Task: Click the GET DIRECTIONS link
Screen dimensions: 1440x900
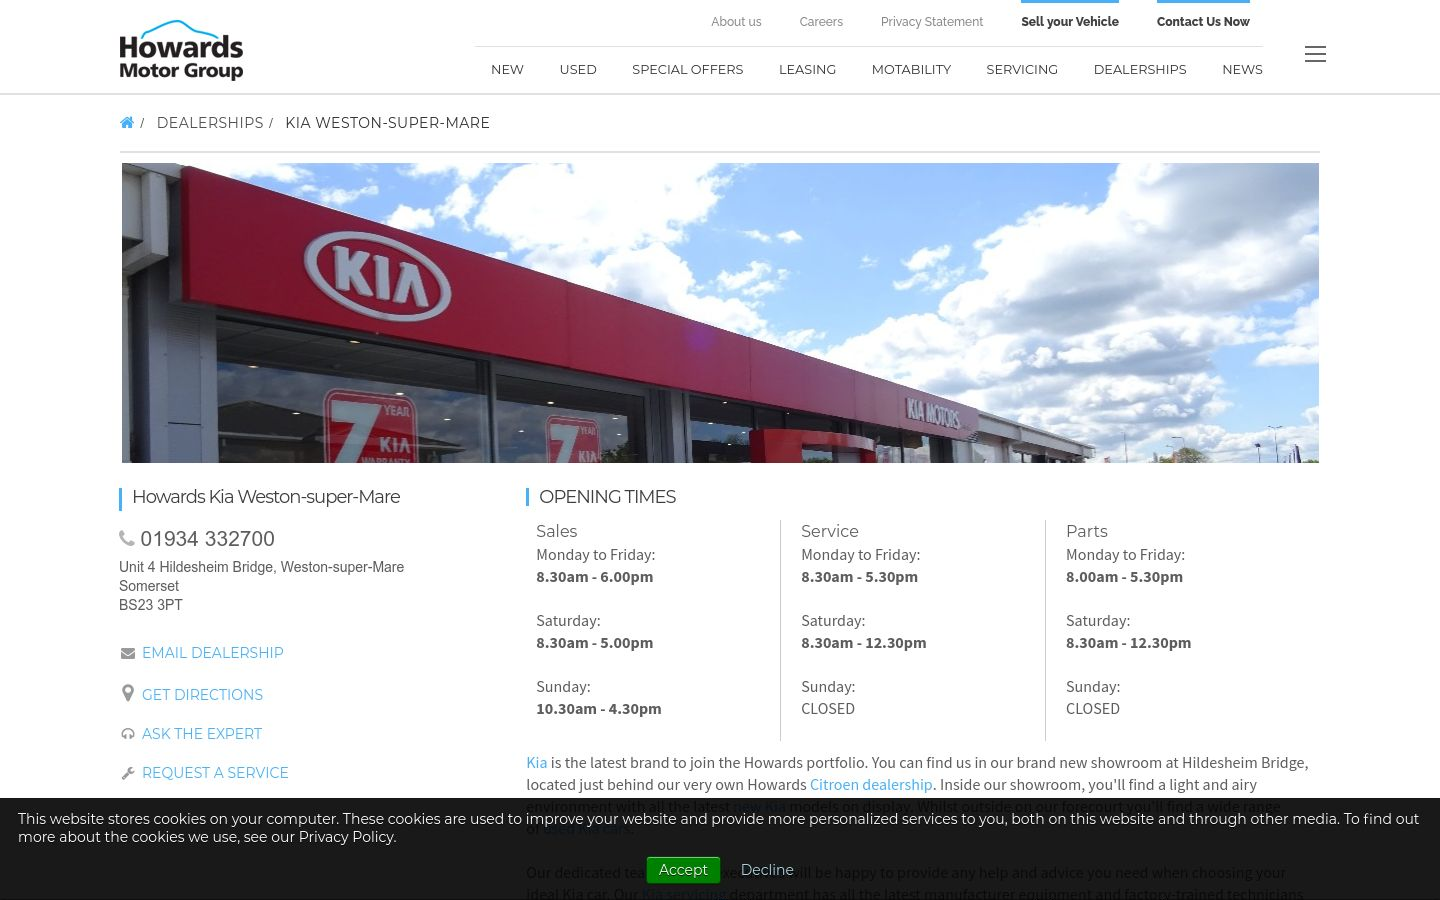Action: 202,695
